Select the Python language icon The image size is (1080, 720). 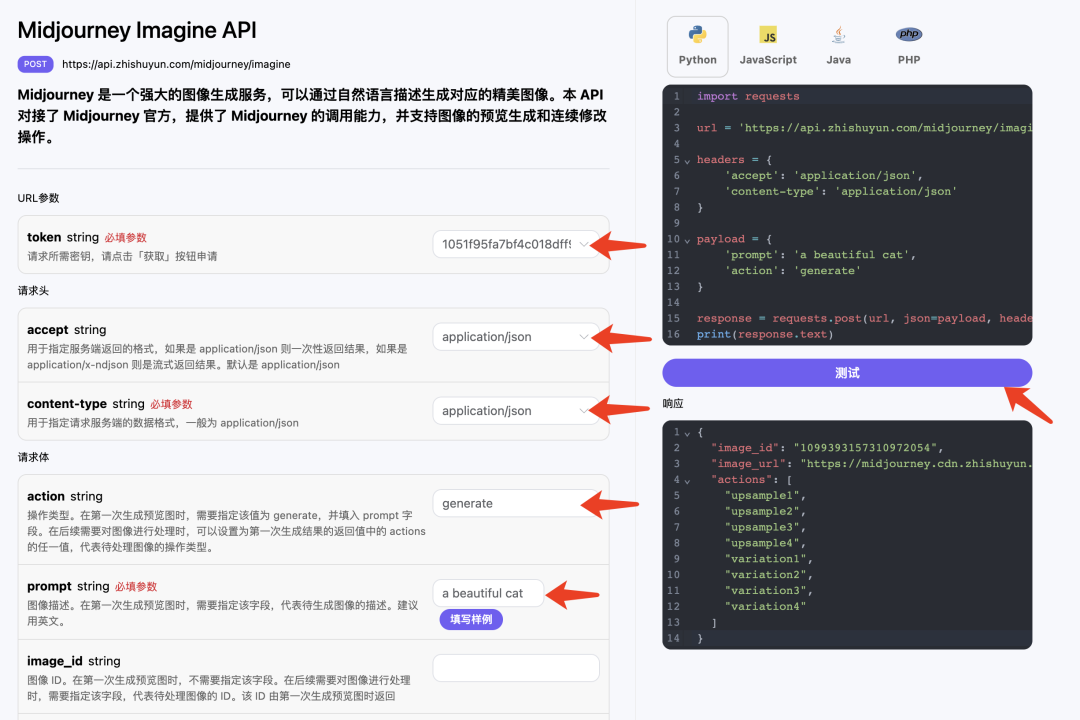pyautogui.click(x=697, y=34)
